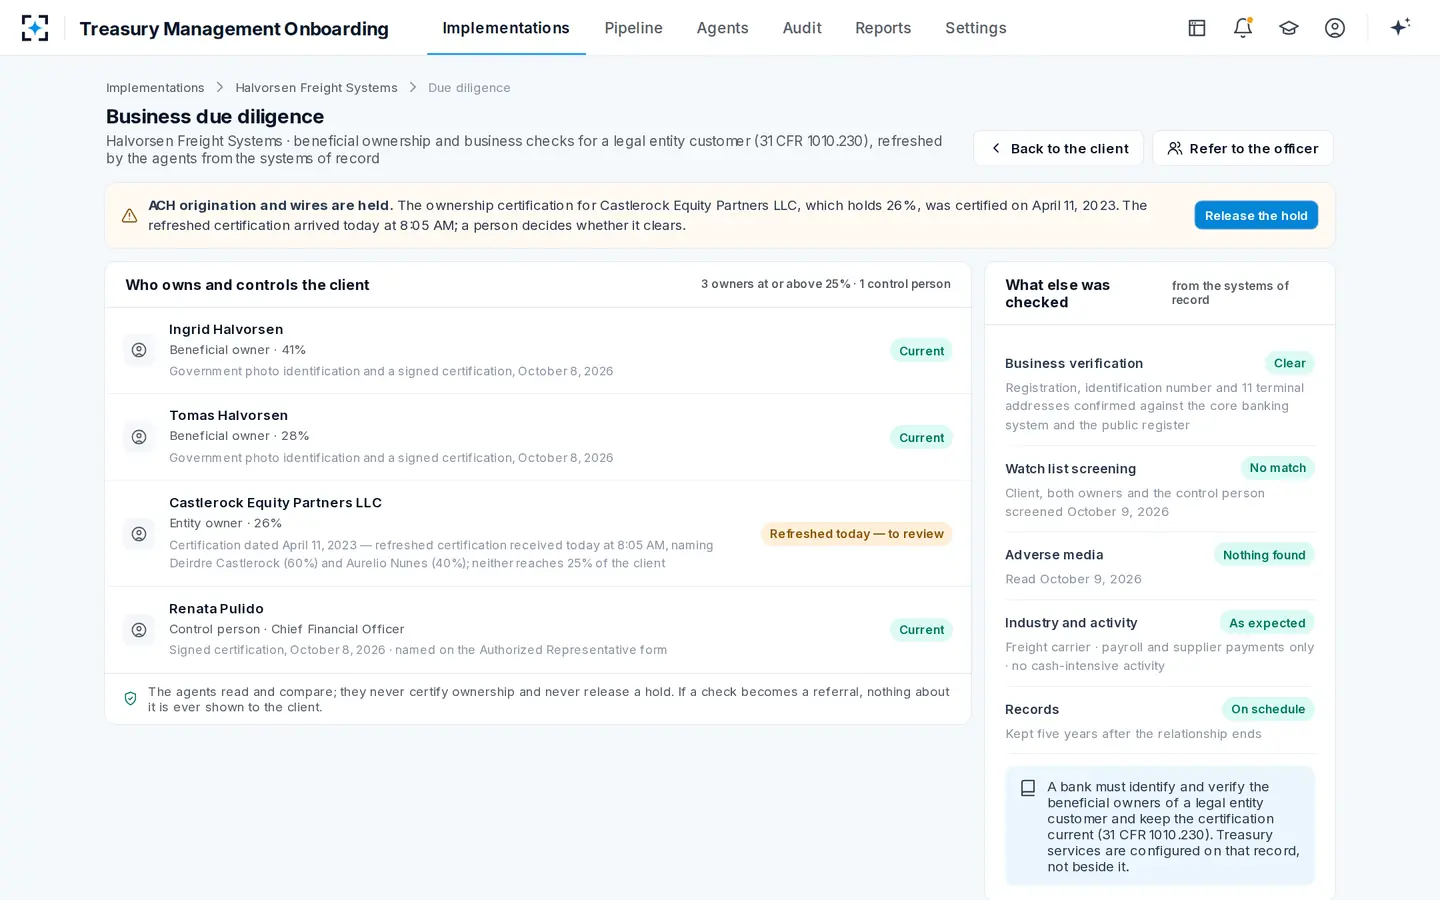
Task: Click Ingrid Halvorsen's Current status badge
Action: (921, 351)
